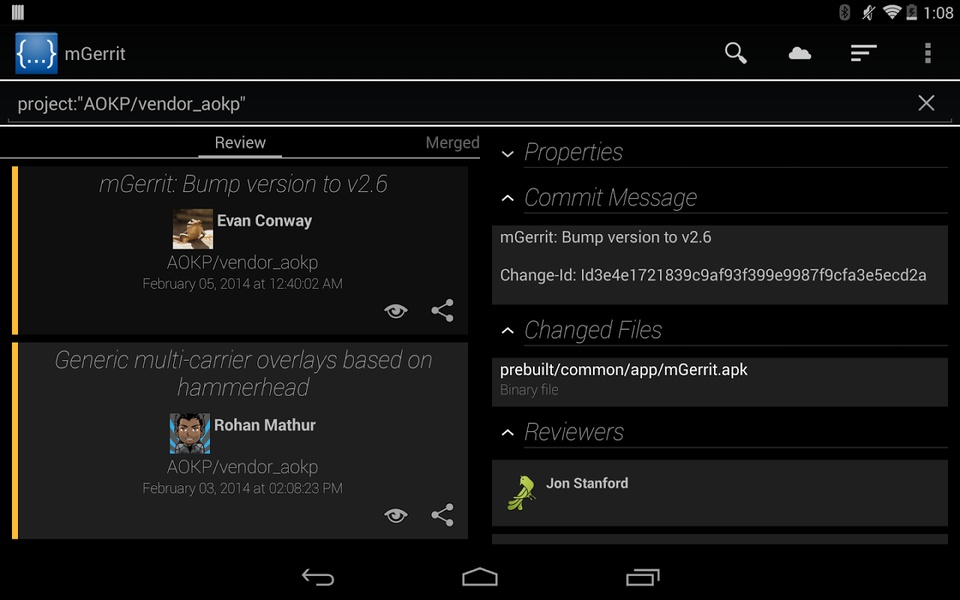This screenshot has height=600, width=960.
Task: Select the Change-Id line in commit message
Action: click(713, 275)
